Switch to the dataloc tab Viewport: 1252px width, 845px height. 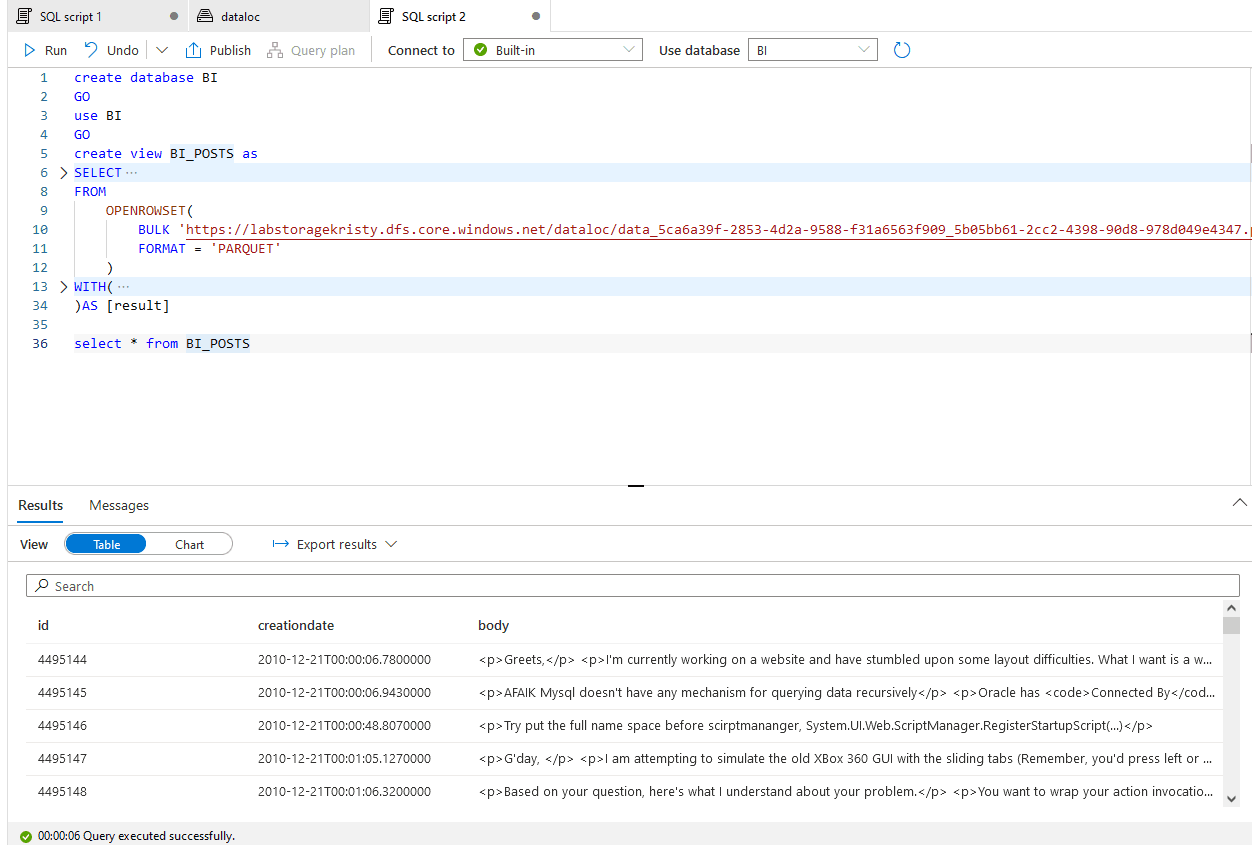pyautogui.click(x=254, y=17)
